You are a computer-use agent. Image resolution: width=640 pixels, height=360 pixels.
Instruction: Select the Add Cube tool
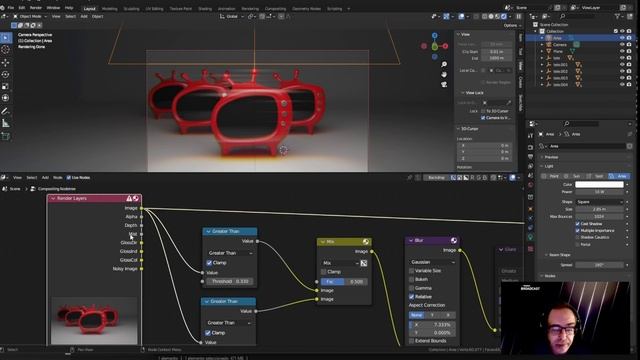click(6, 136)
